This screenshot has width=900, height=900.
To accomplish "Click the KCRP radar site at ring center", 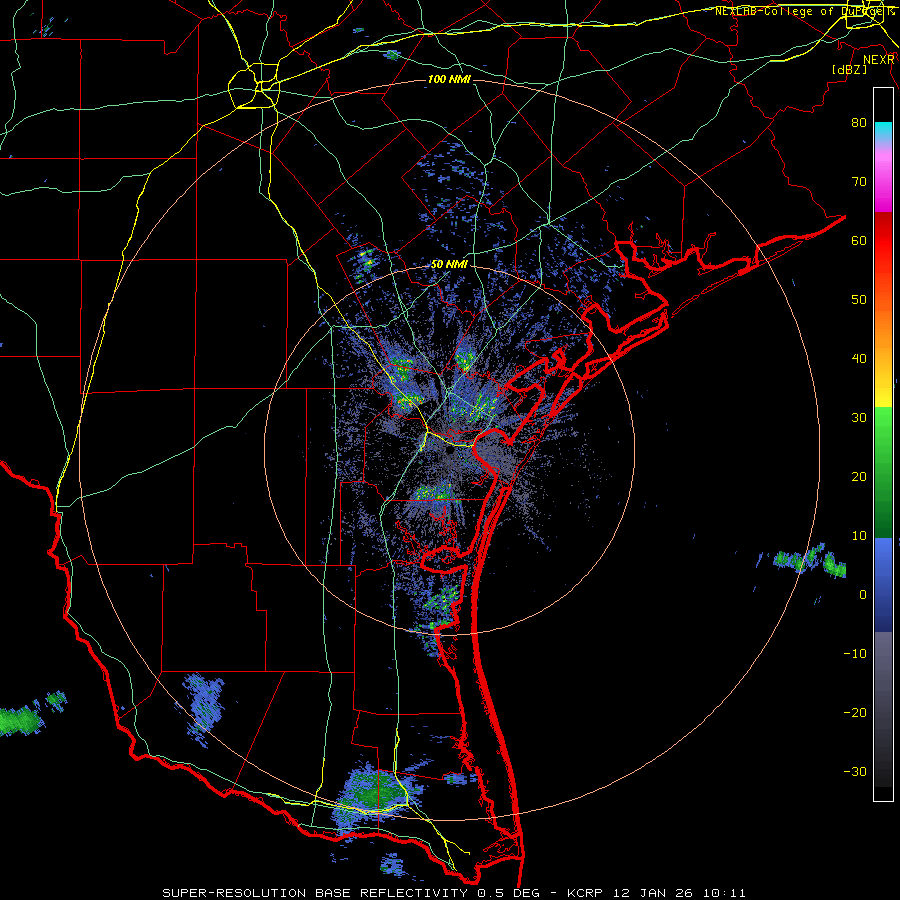I will (449, 450).
